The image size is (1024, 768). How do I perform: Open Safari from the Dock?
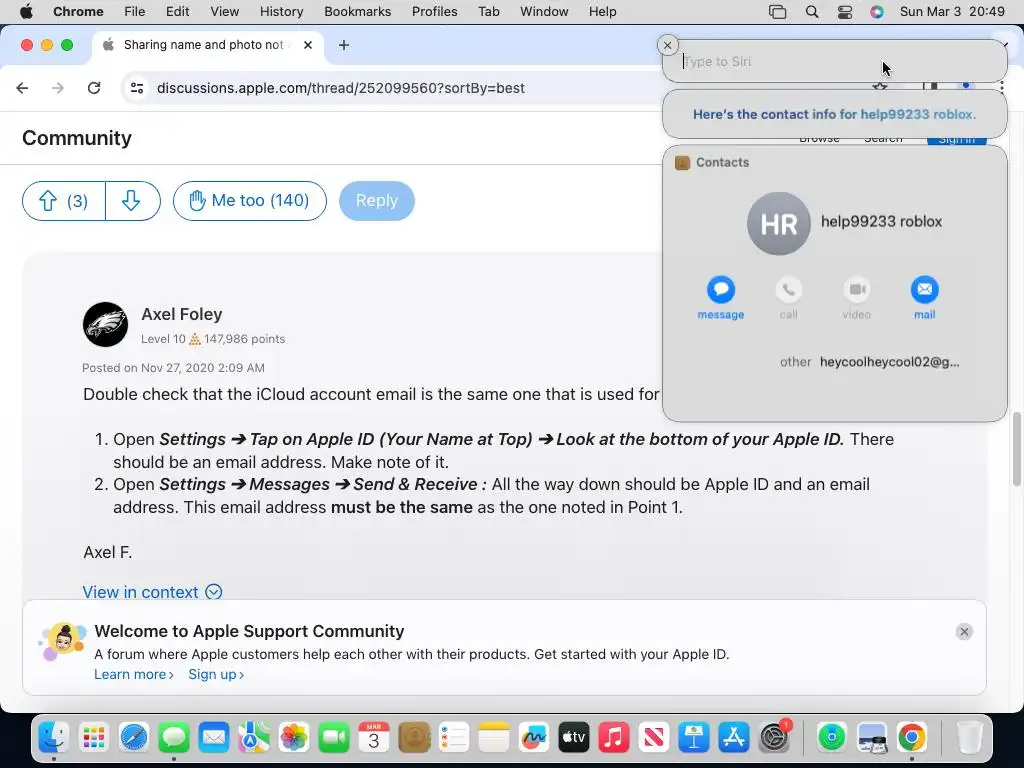click(x=134, y=738)
